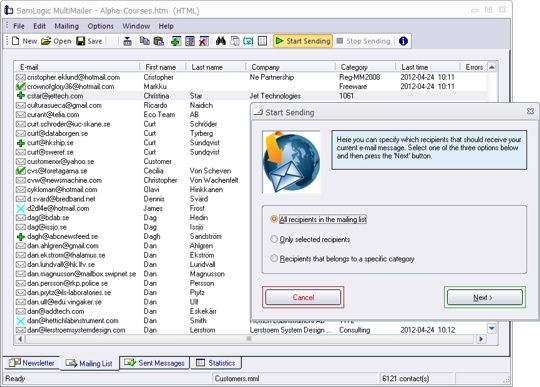Click the green plus add contact icon
Screen dimensions: 540x387
point(176,41)
